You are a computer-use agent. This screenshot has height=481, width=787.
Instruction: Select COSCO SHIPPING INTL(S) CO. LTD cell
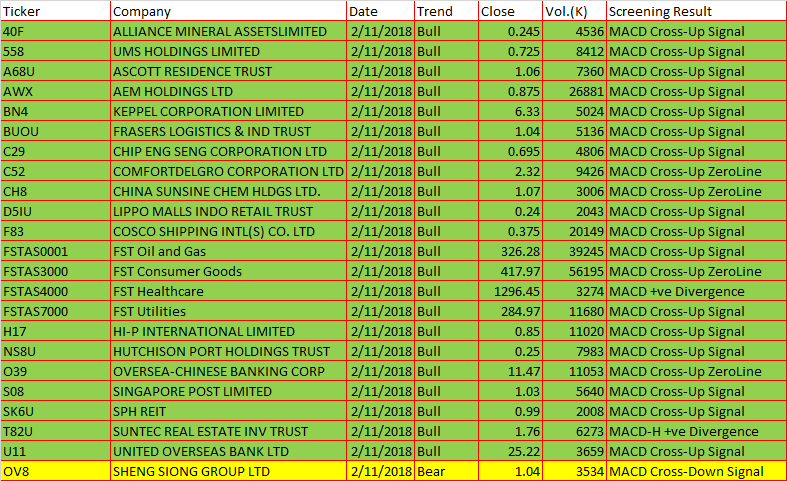(x=228, y=231)
